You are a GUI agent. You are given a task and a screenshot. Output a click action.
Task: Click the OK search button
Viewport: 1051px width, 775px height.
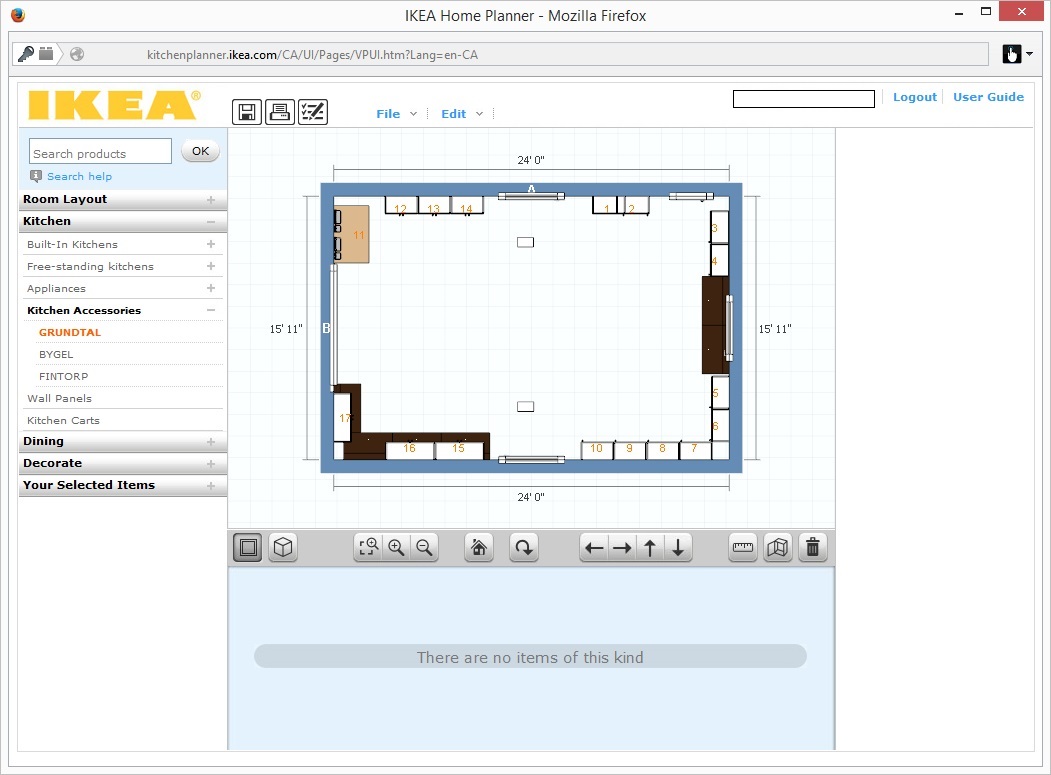click(x=200, y=152)
